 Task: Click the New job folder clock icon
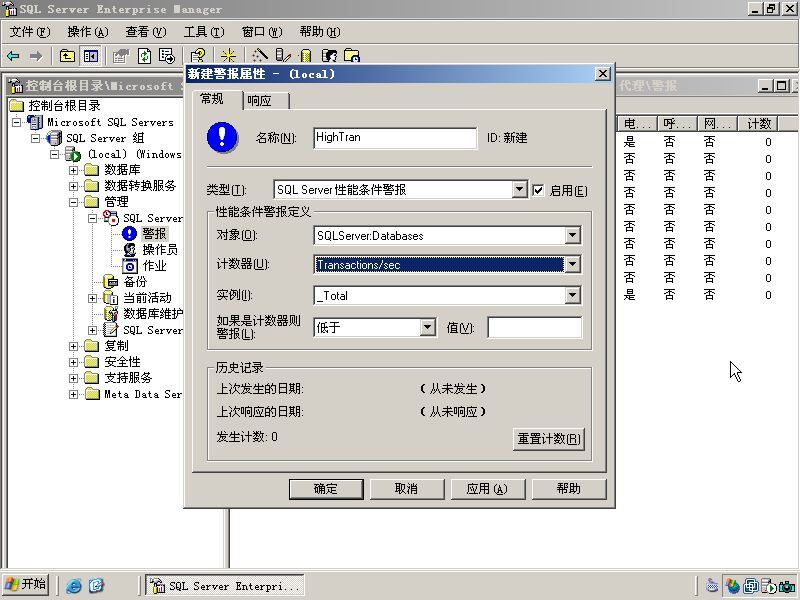point(352,56)
